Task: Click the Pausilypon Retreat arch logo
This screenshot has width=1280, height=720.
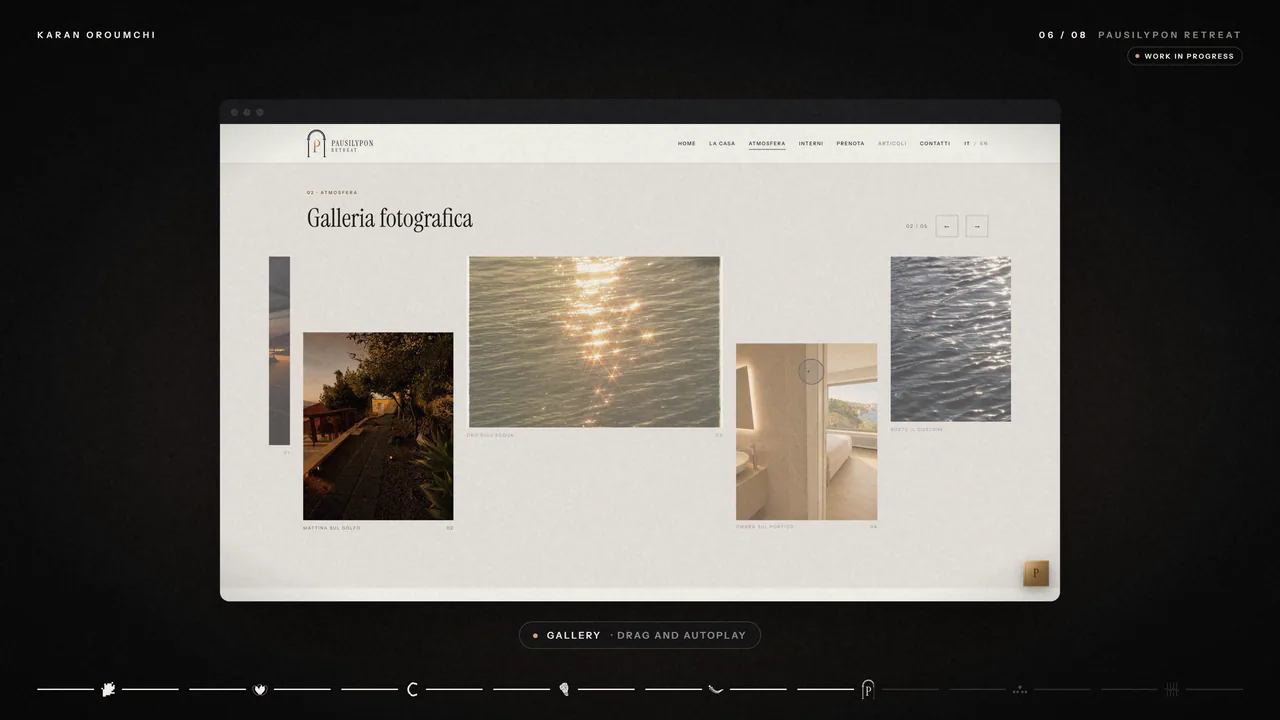Action: click(340, 144)
